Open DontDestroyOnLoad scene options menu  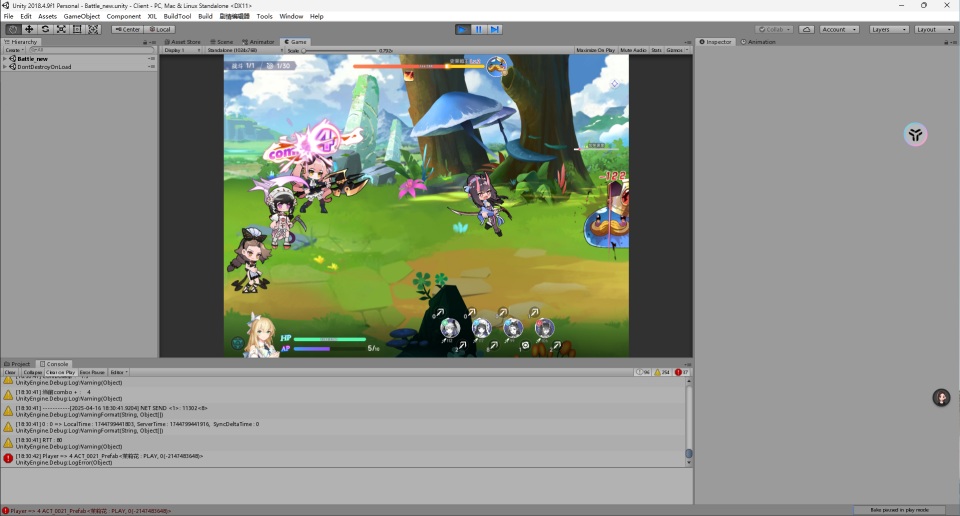(151, 67)
